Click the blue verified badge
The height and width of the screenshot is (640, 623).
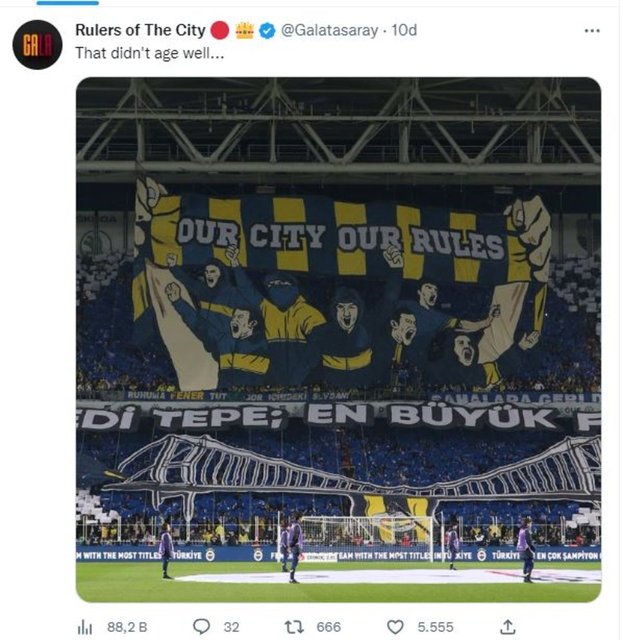[267, 30]
